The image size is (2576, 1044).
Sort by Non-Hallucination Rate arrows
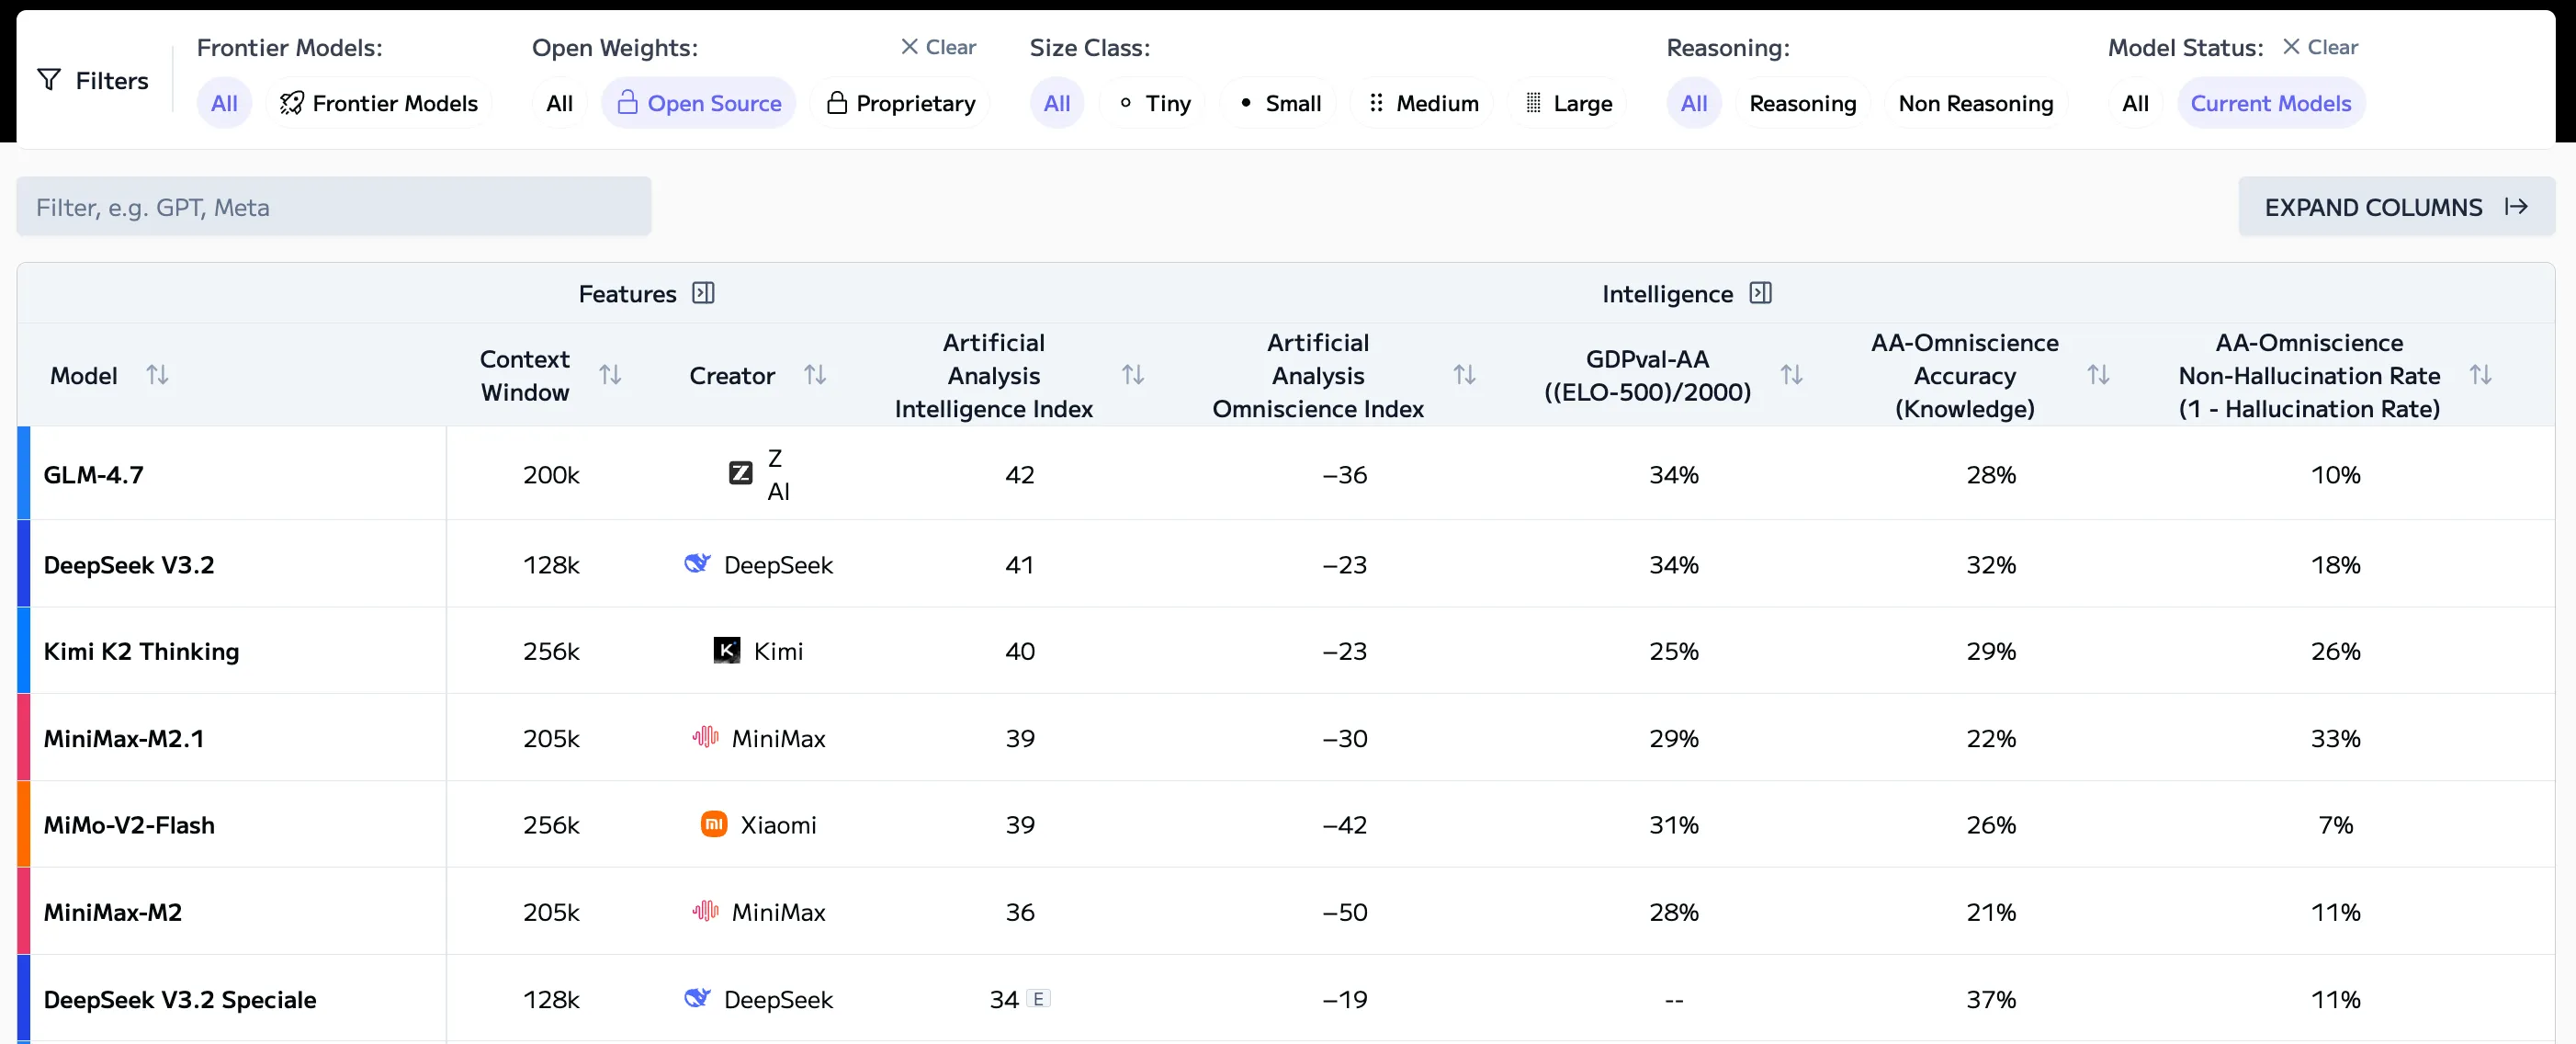pos(2480,375)
